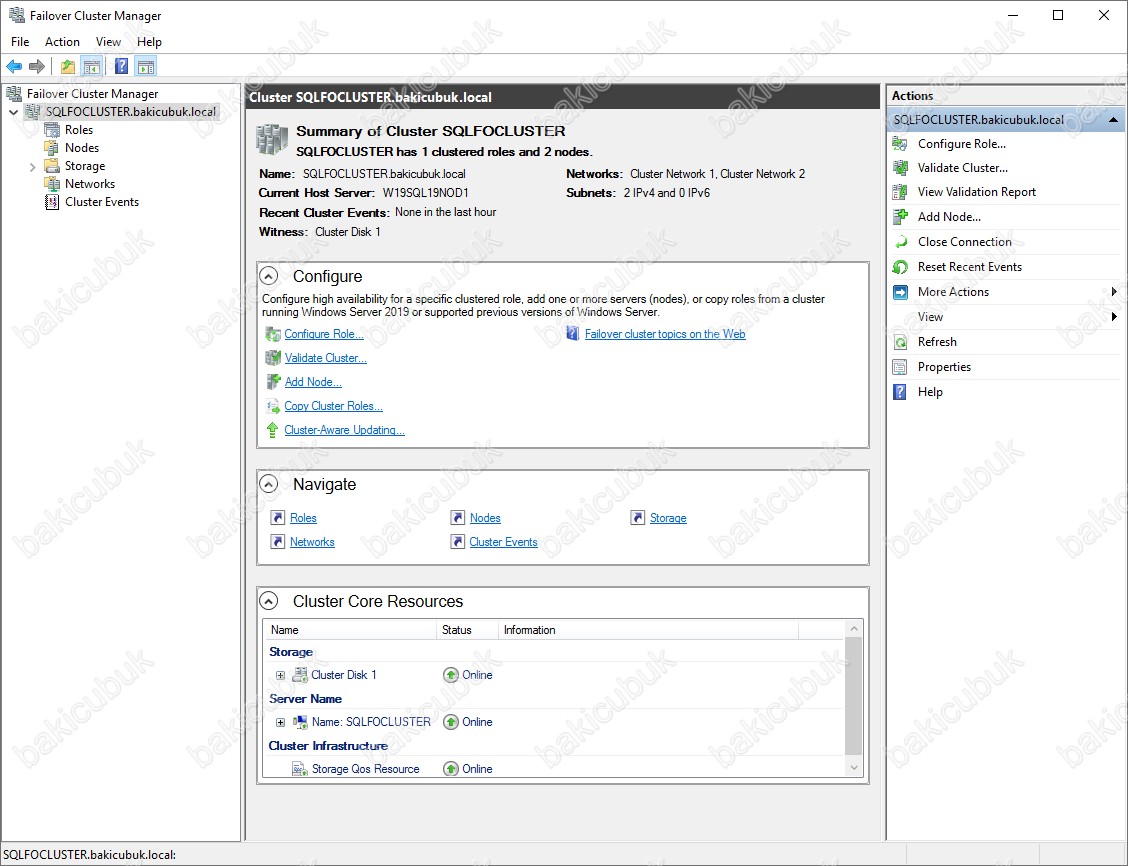Collapse the Configure section chevron
The height and width of the screenshot is (866, 1128).
click(x=269, y=276)
